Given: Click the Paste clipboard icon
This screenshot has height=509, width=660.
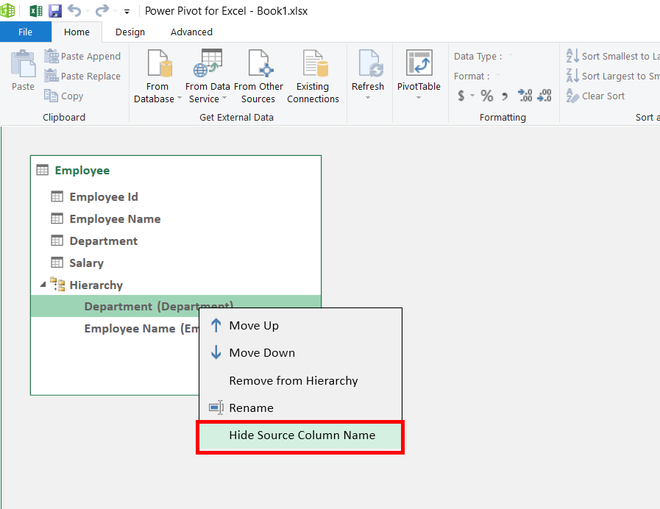Looking at the screenshot, I should click(x=23, y=64).
